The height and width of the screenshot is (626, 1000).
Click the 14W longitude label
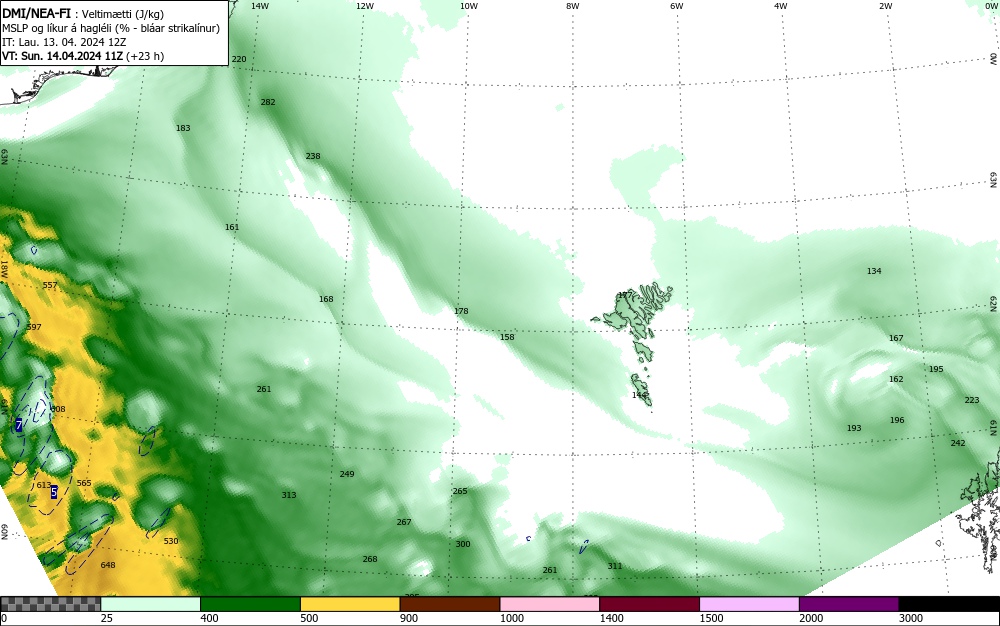pyautogui.click(x=260, y=6)
